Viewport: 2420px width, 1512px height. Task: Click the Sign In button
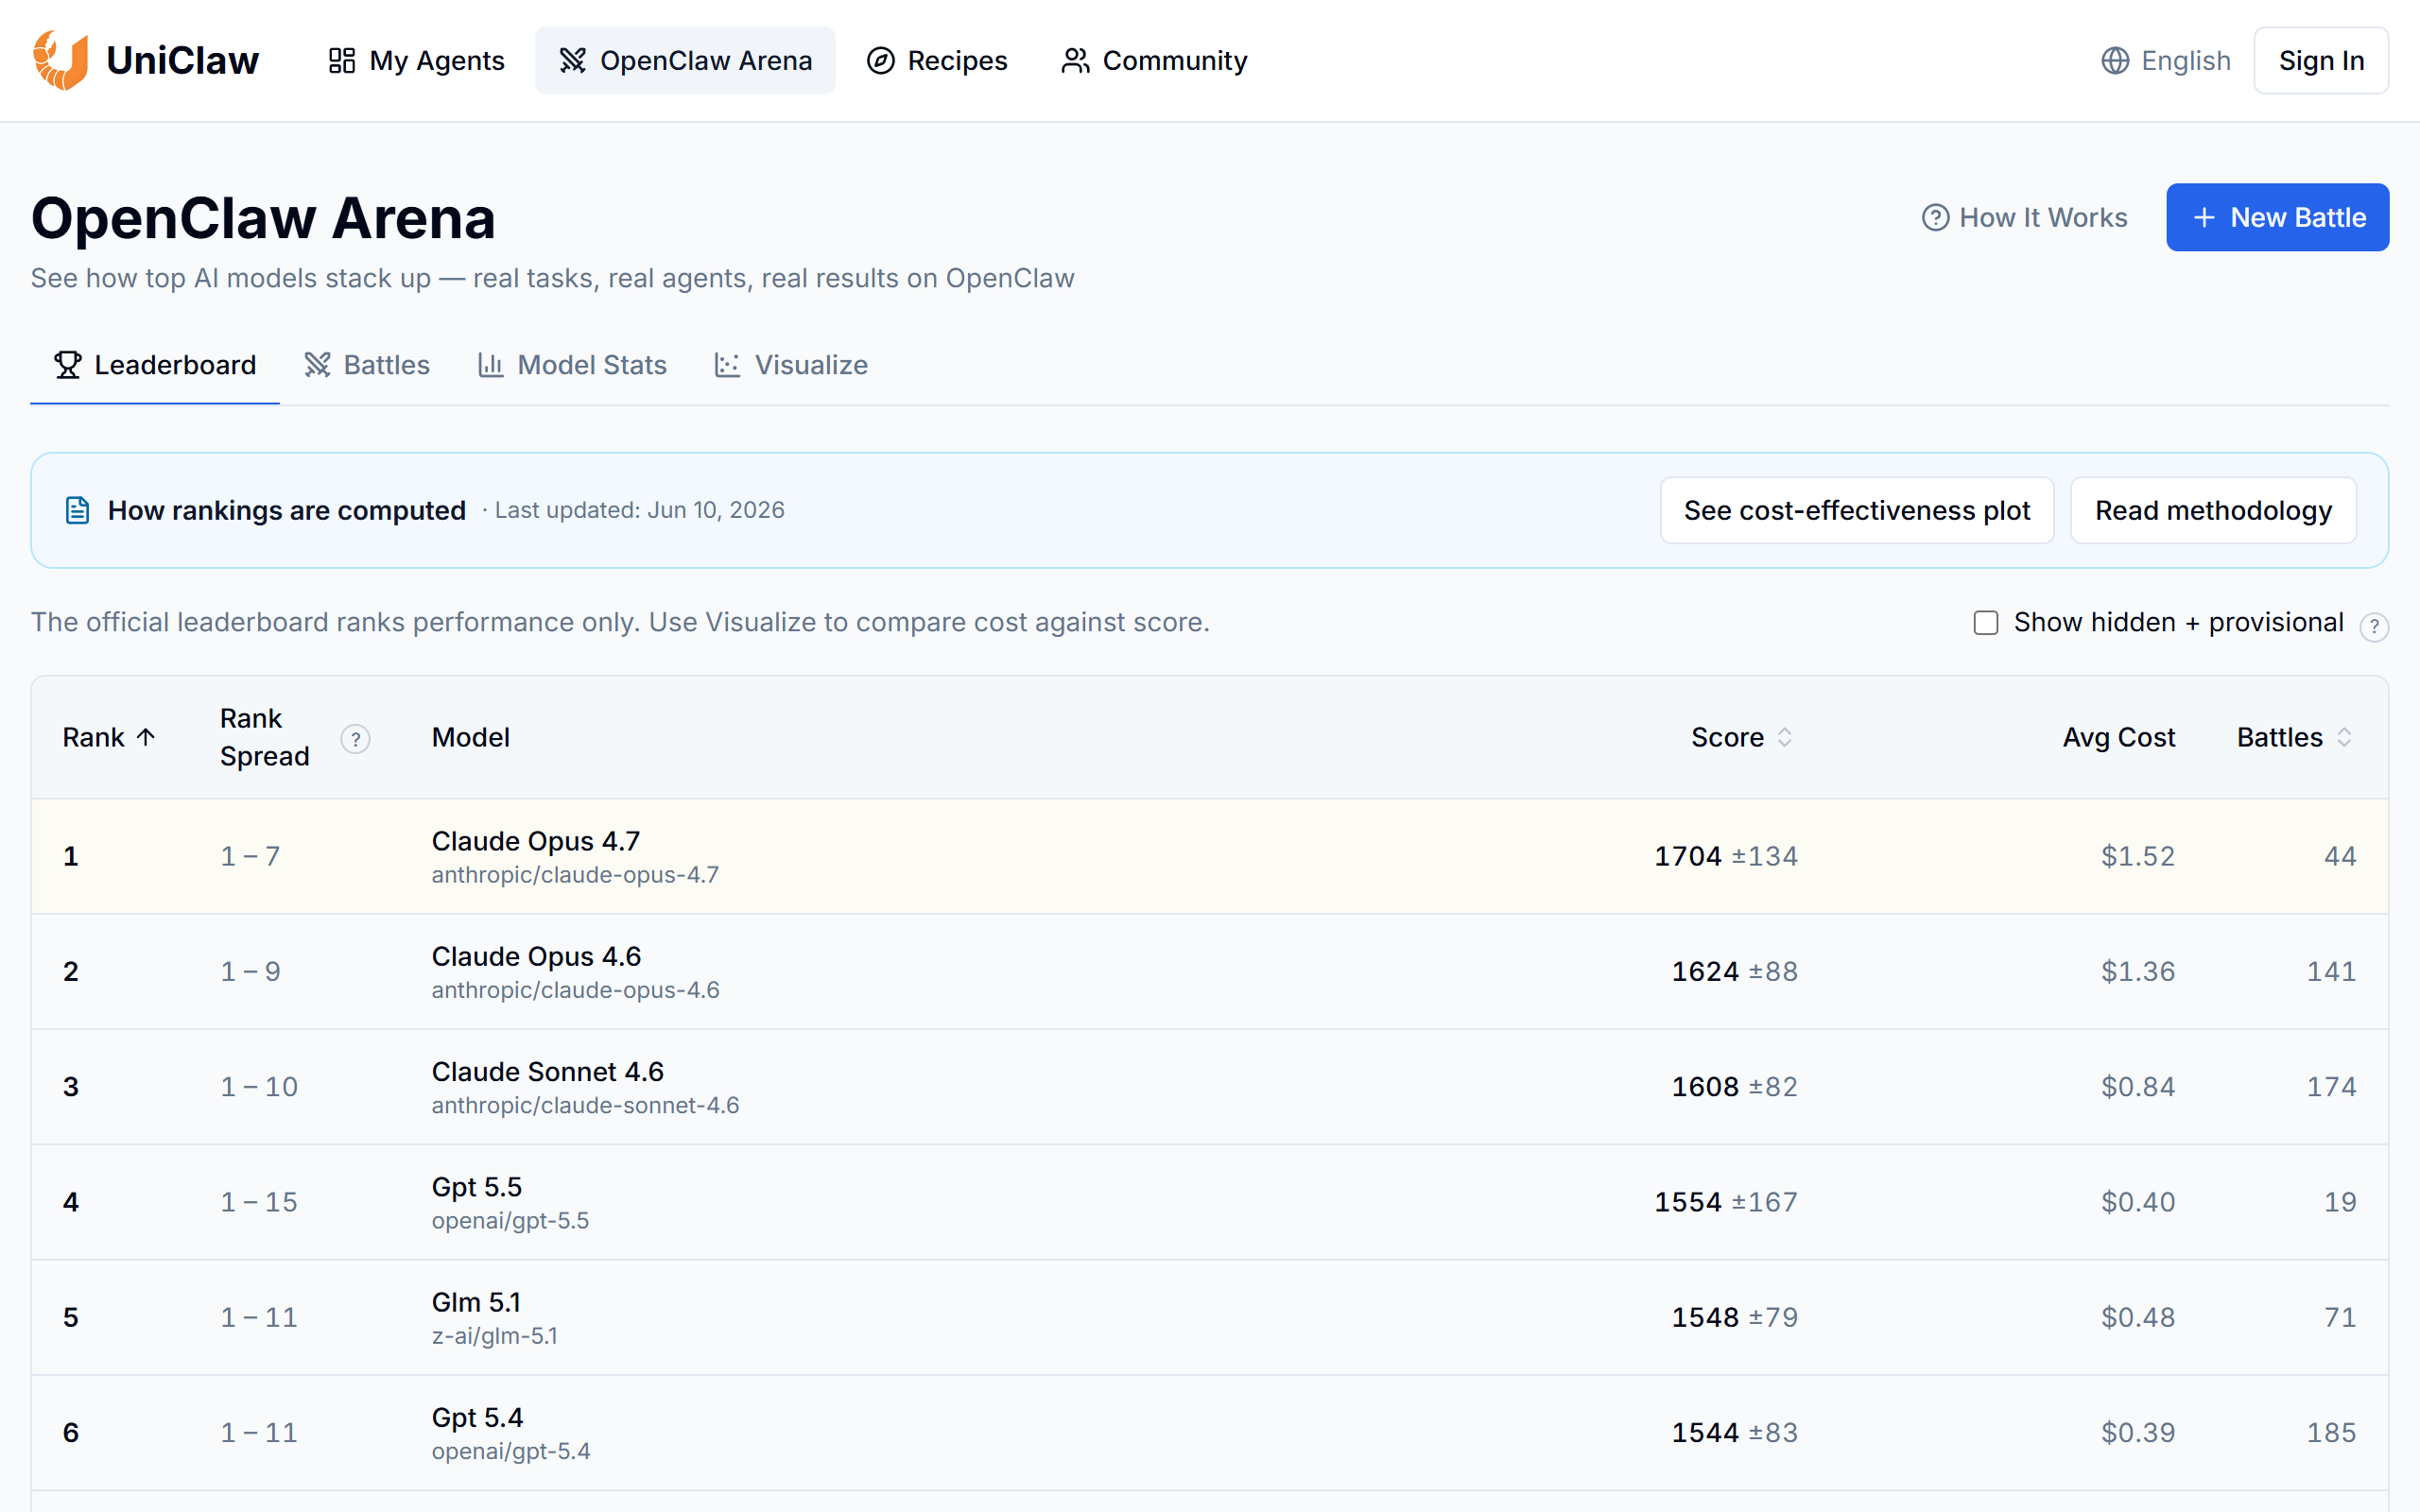(2321, 61)
